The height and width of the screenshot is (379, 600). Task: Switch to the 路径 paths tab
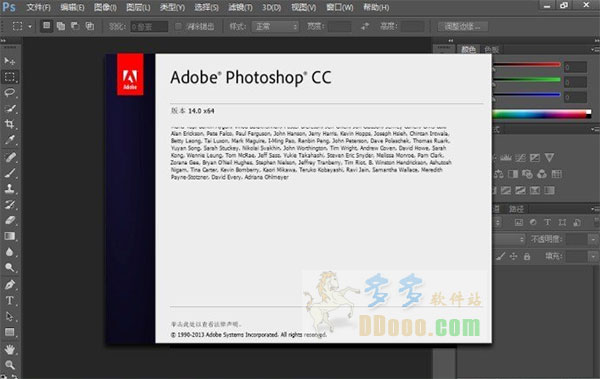(x=516, y=209)
